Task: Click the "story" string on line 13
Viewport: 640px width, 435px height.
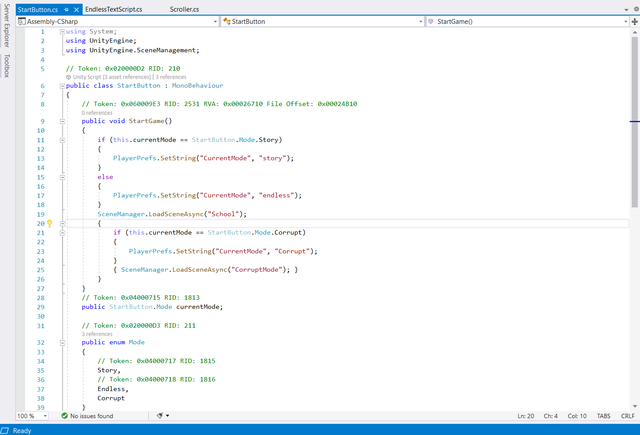Action: 272,158
